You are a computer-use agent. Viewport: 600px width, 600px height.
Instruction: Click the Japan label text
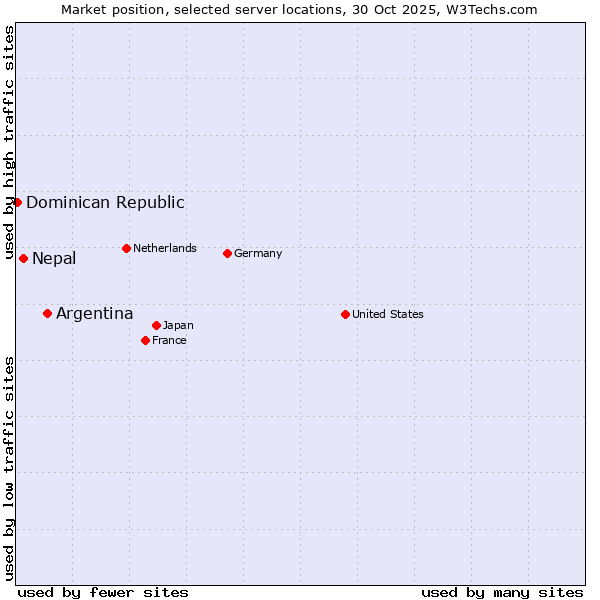[178, 325]
